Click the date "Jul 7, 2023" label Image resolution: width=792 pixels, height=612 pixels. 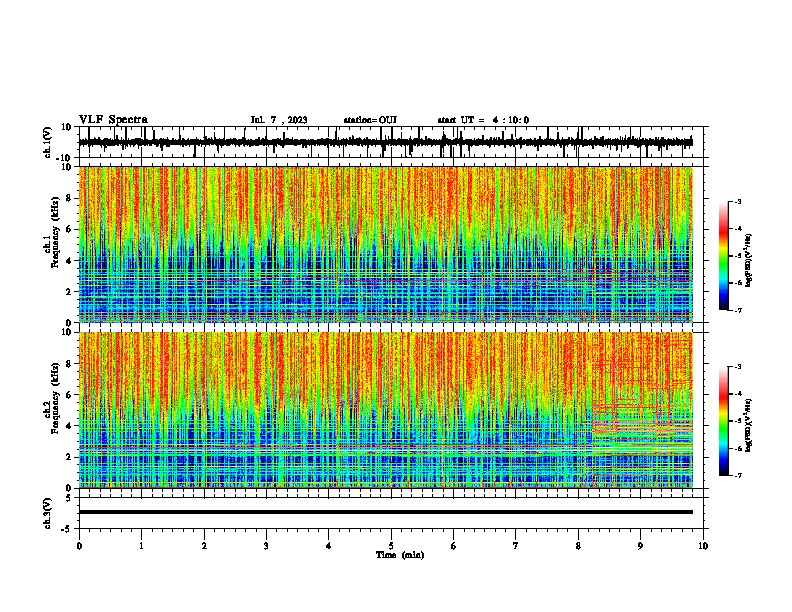point(279,120)
